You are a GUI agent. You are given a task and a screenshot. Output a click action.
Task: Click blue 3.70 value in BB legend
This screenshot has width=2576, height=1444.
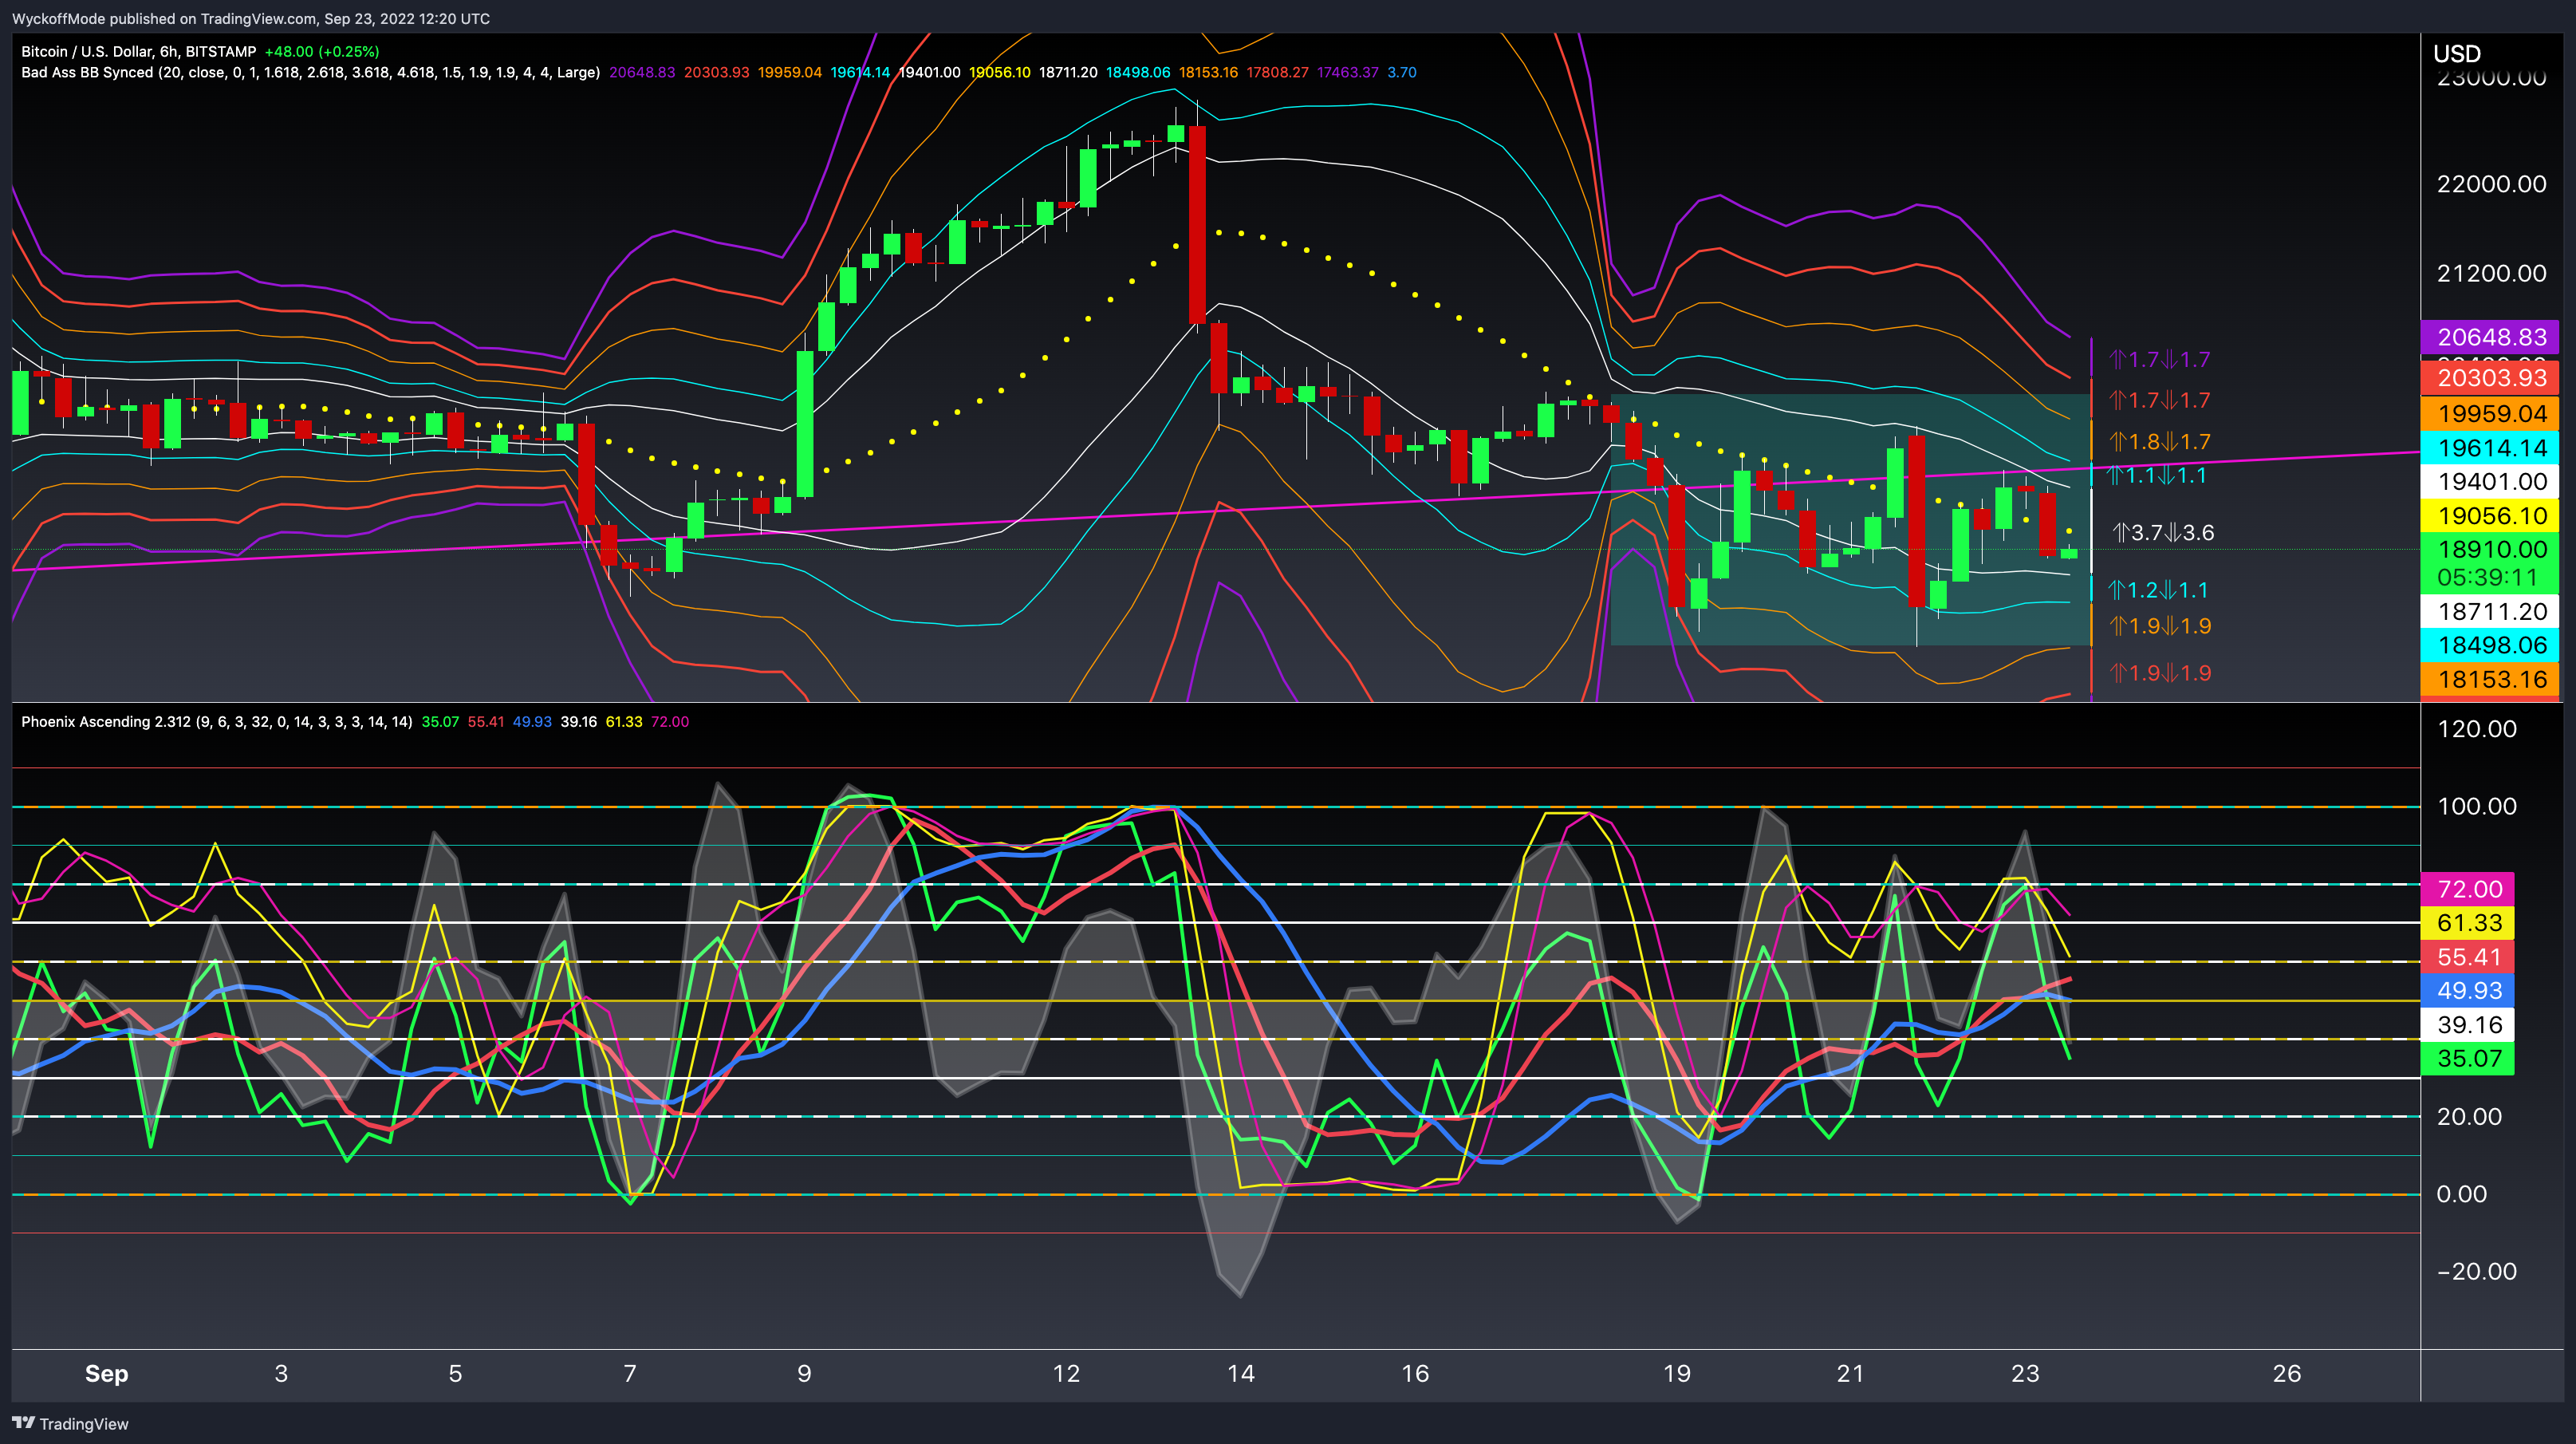pyautogui.click(x=1401, y=72)
